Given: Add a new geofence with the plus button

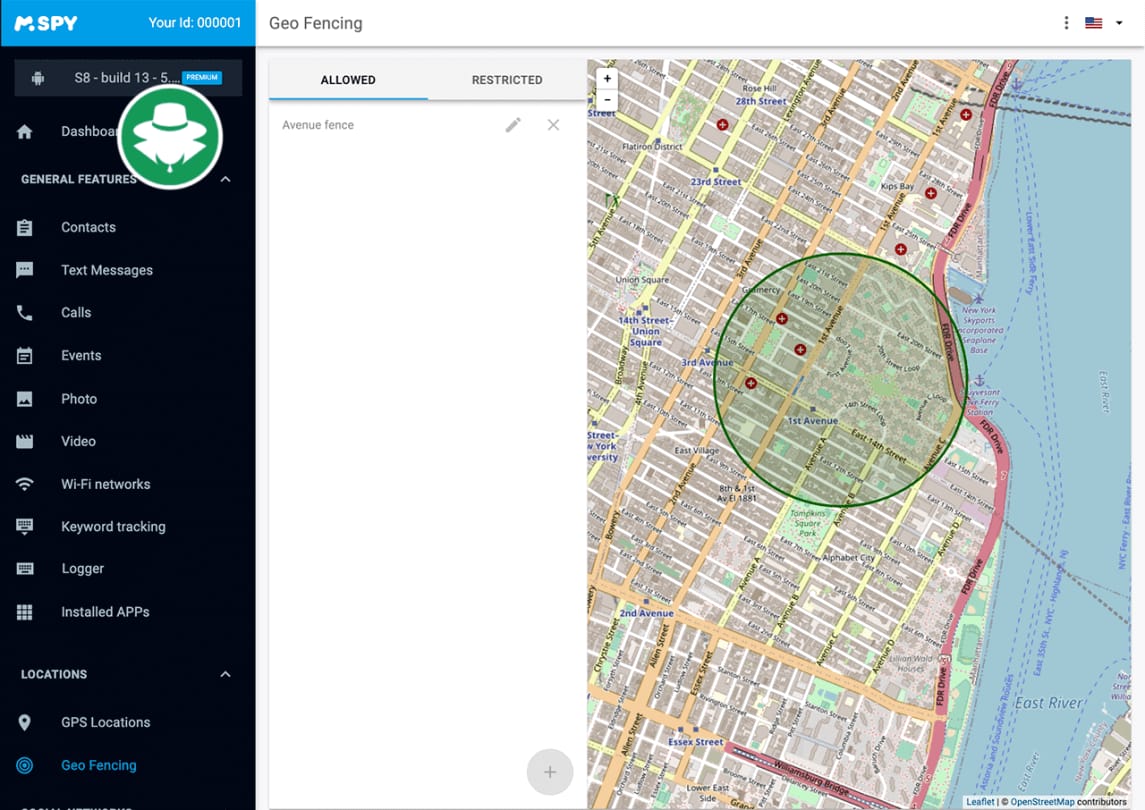Looking at the screenshot, I should 550,772.
